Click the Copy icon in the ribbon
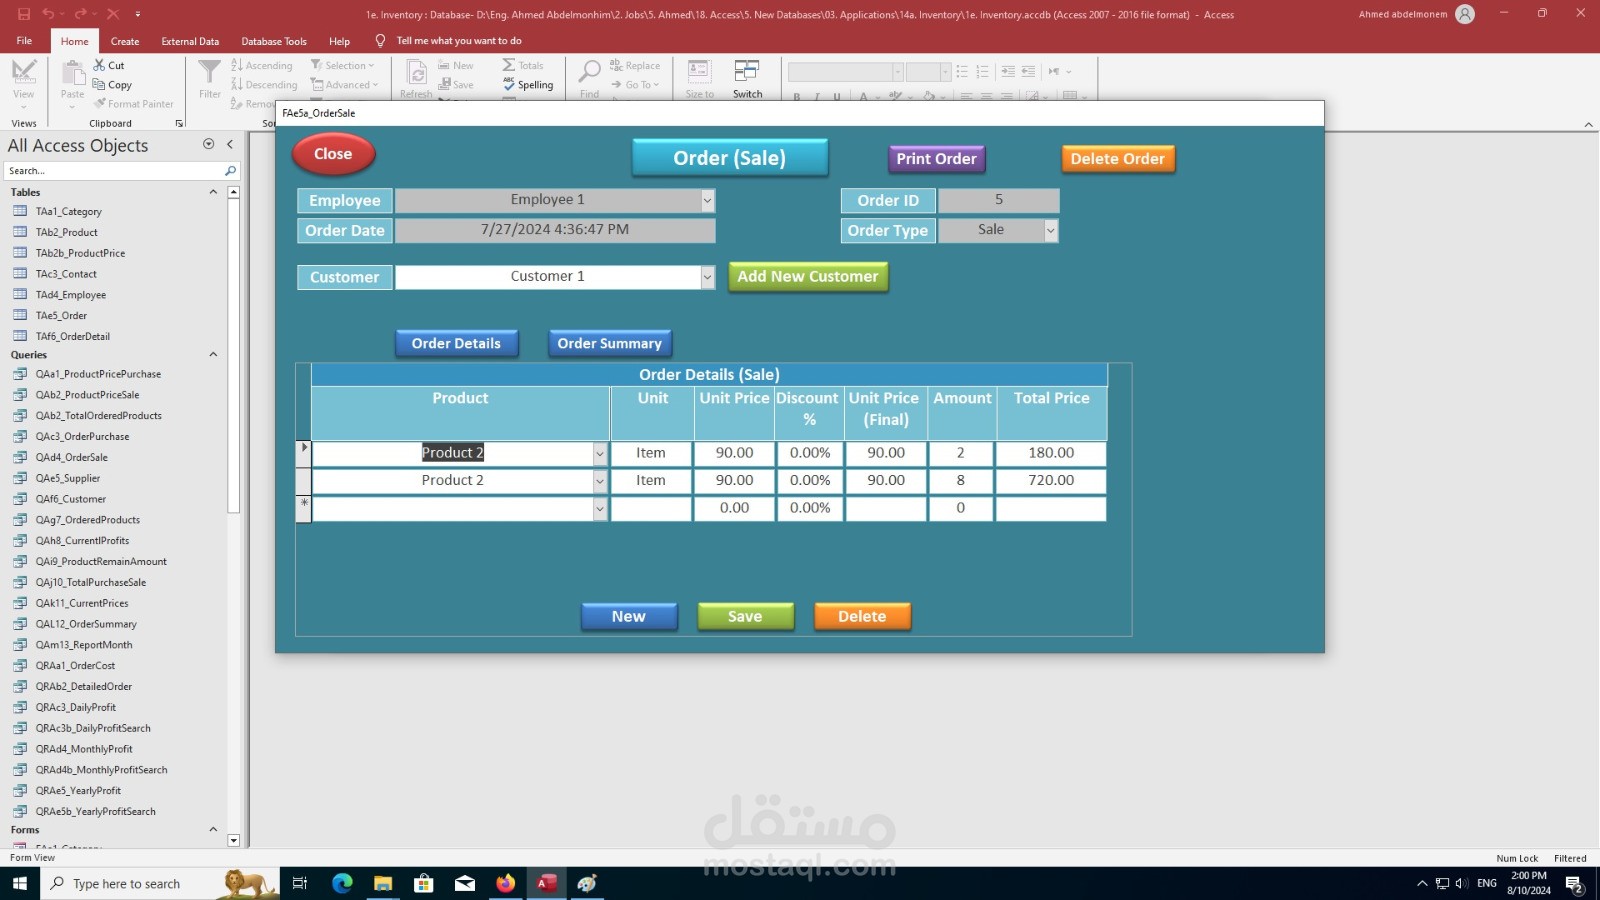1600x900 pixels. point(100,85)
